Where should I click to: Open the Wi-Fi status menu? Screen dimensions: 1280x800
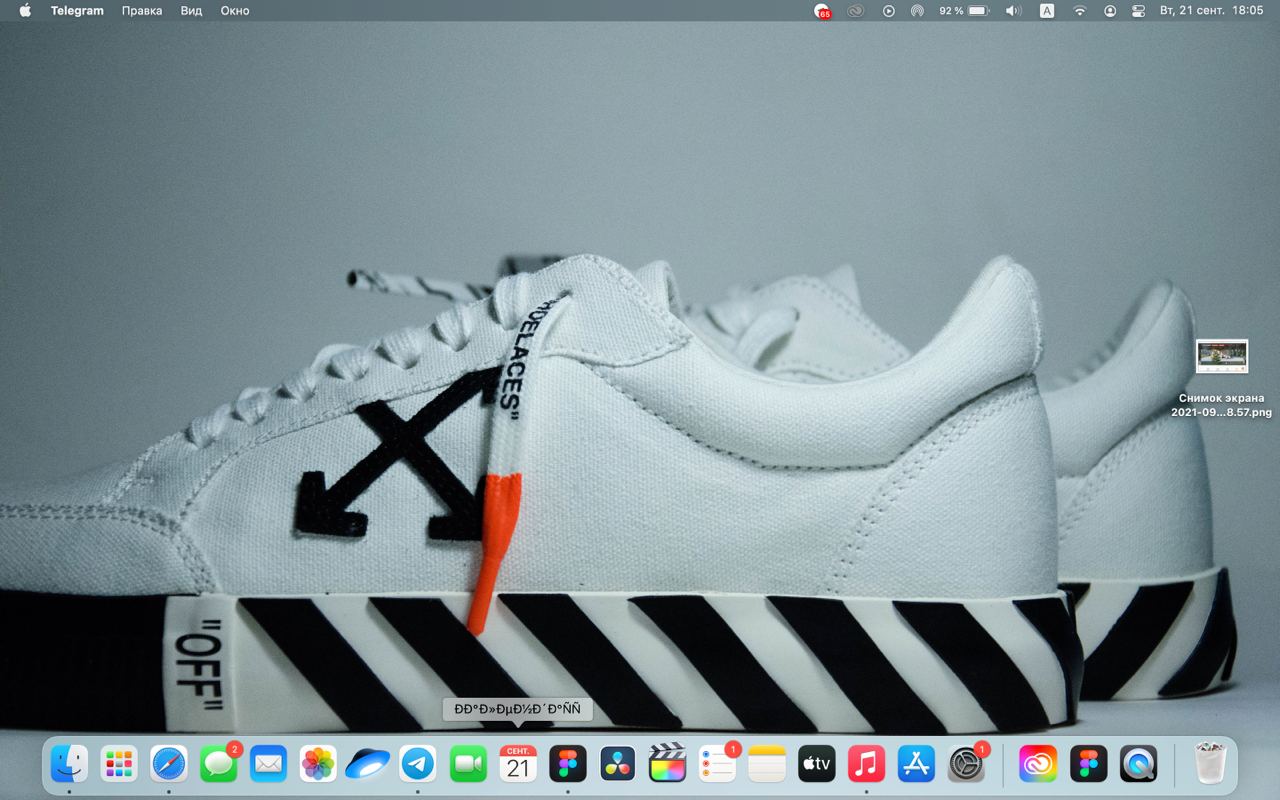coord(1079,10)
